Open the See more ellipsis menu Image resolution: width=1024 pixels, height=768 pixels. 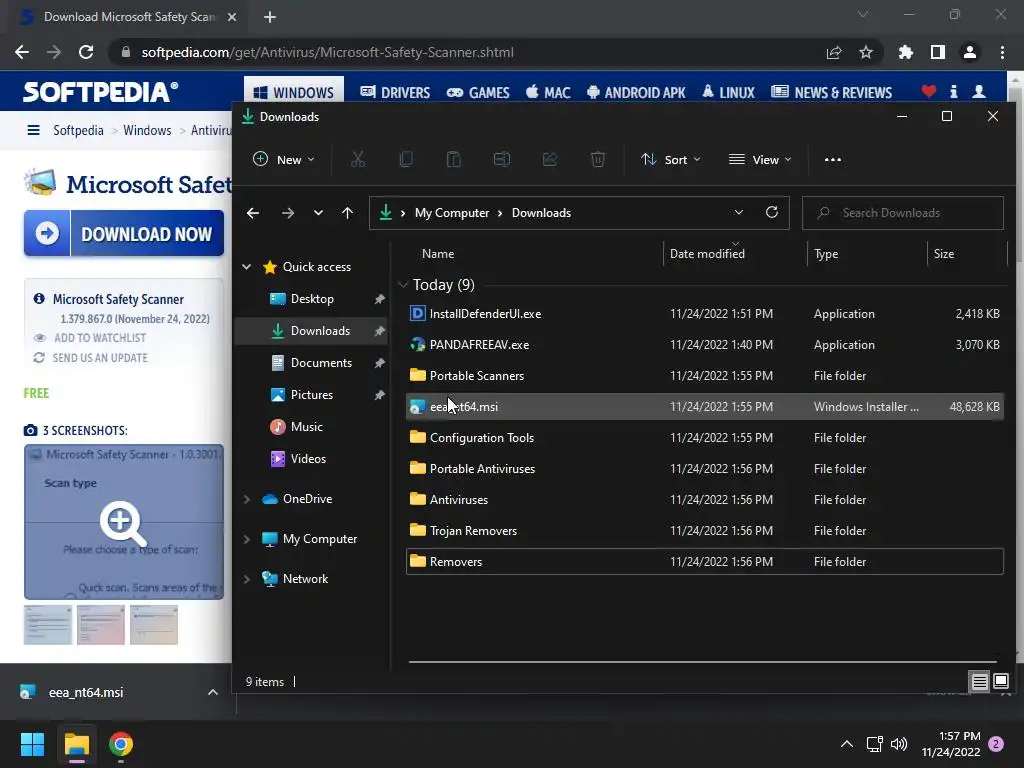point(833,159)
